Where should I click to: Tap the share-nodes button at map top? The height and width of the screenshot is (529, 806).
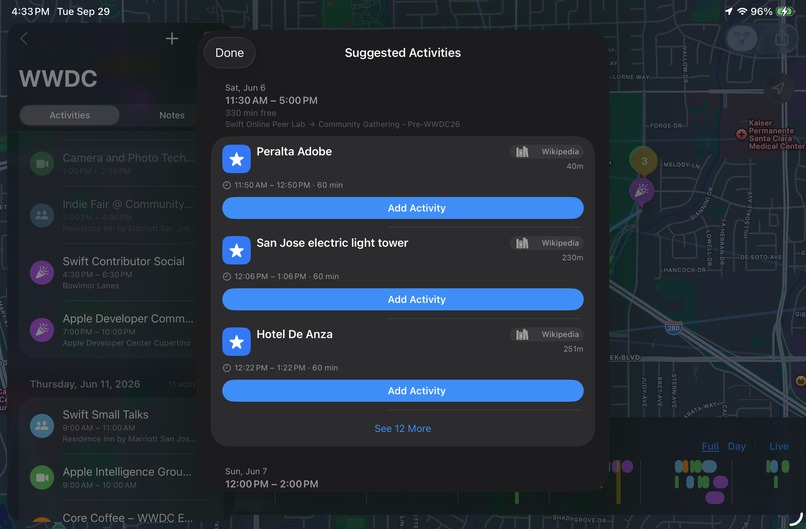coord(741,38)
